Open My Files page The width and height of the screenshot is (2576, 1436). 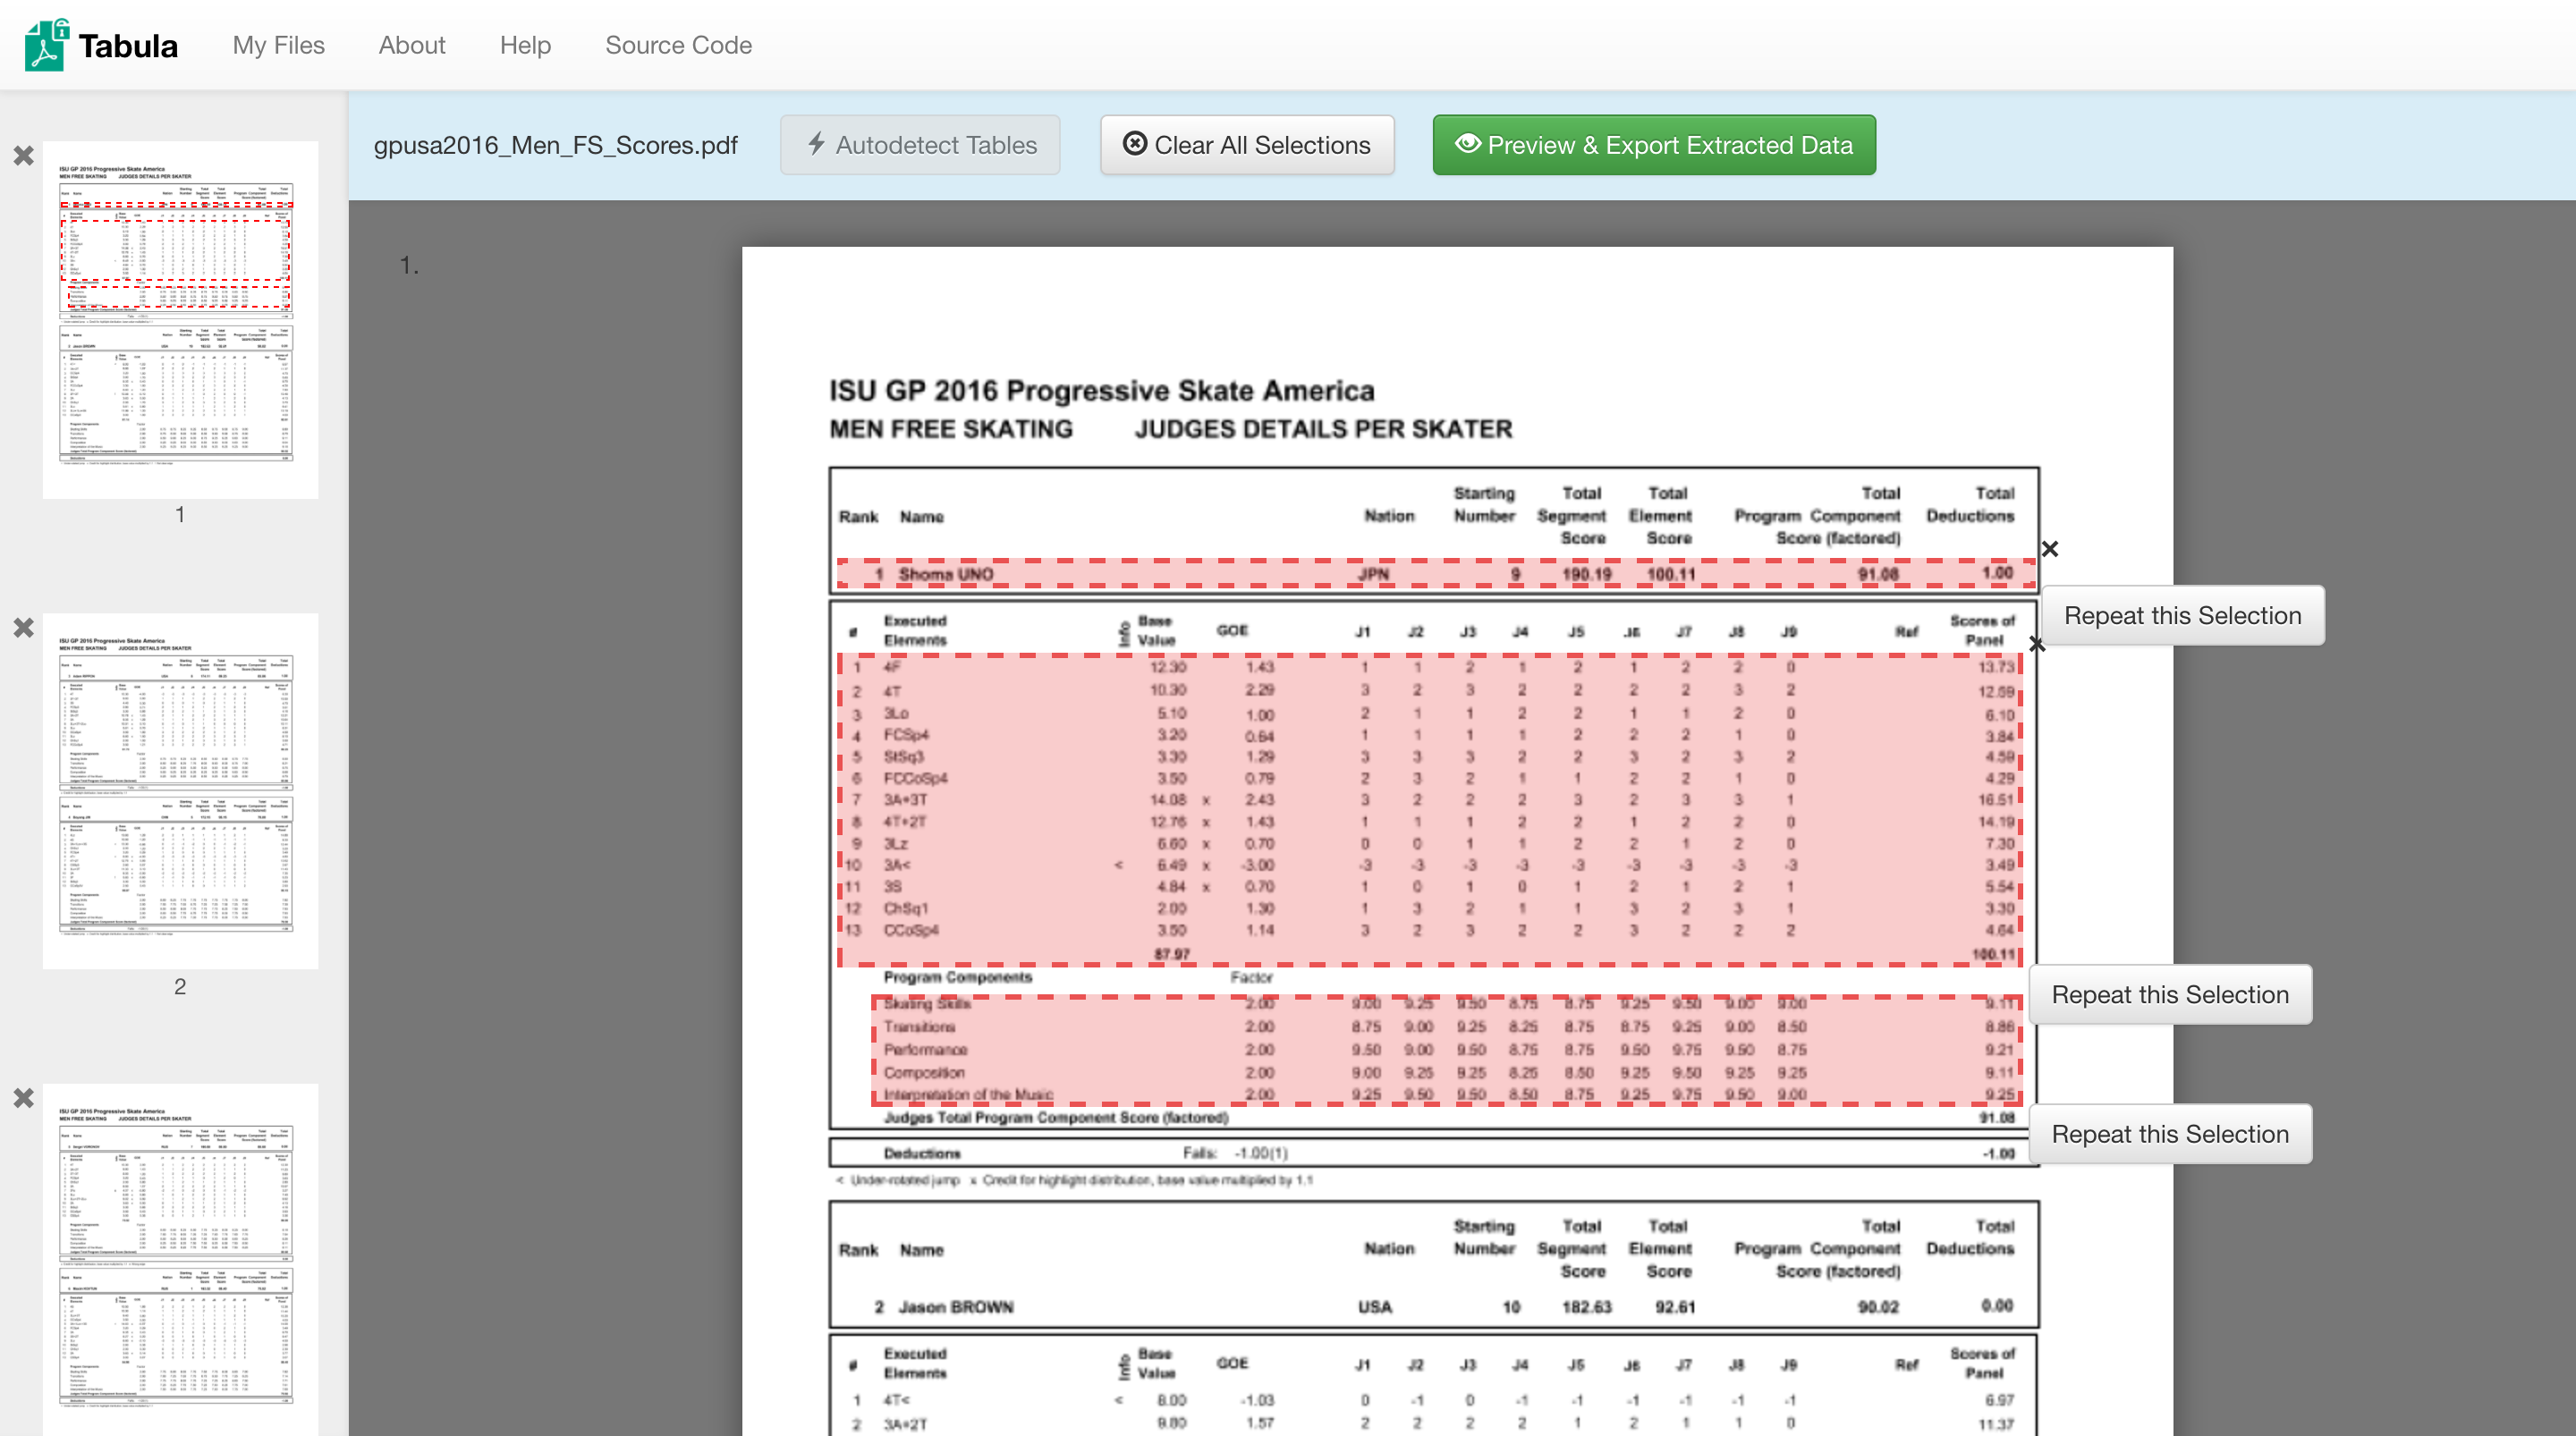[278, 45]
